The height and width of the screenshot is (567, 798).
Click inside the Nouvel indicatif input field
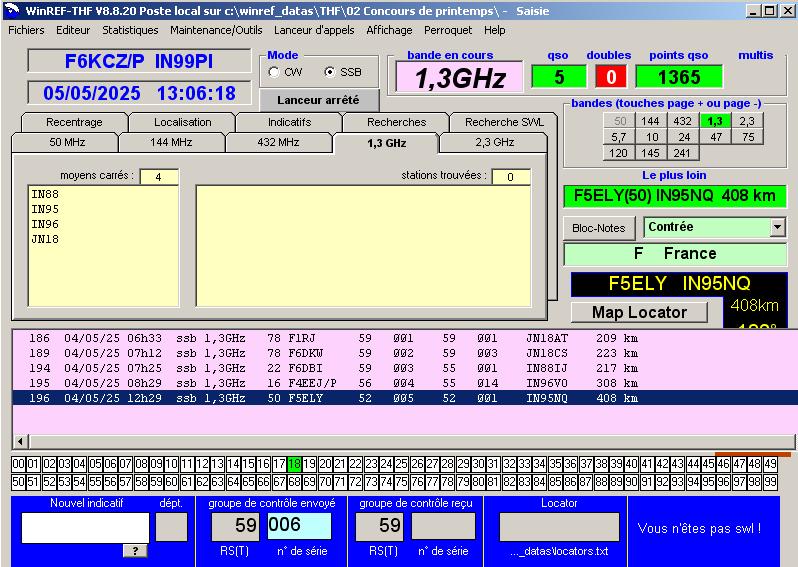(85, 527)
